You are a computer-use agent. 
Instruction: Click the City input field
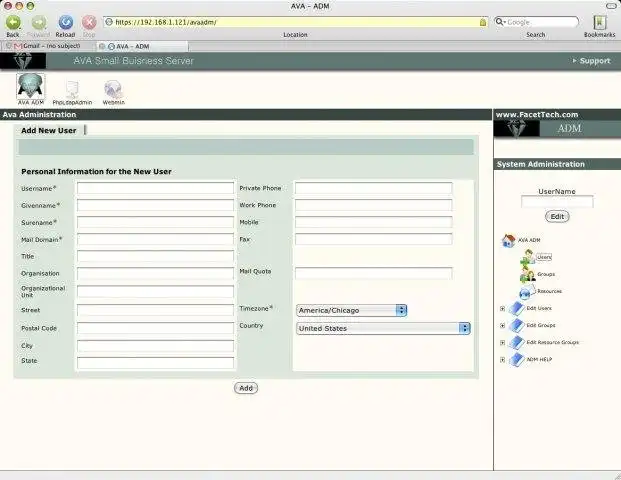pyautogui.click(x=155, y=346)
